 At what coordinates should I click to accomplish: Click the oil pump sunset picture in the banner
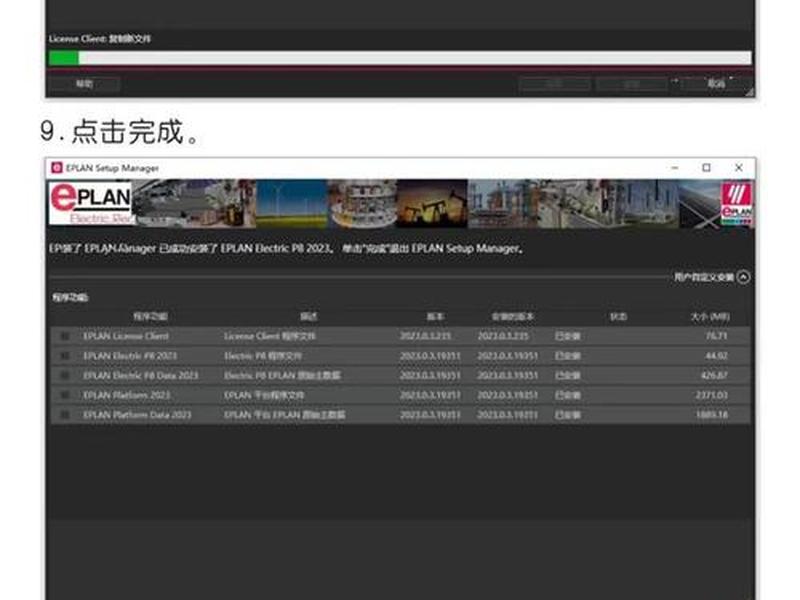[x=432, y=204]
